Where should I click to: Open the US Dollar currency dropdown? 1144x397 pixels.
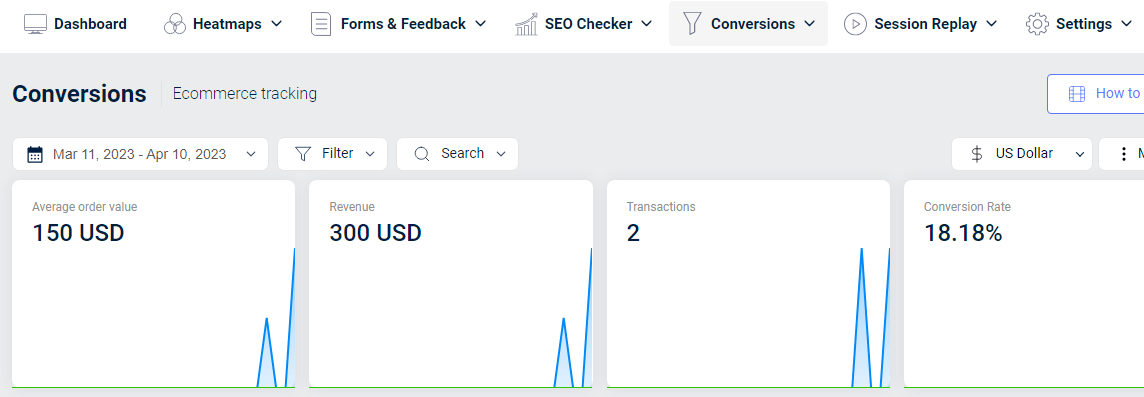coord(1021,154)
